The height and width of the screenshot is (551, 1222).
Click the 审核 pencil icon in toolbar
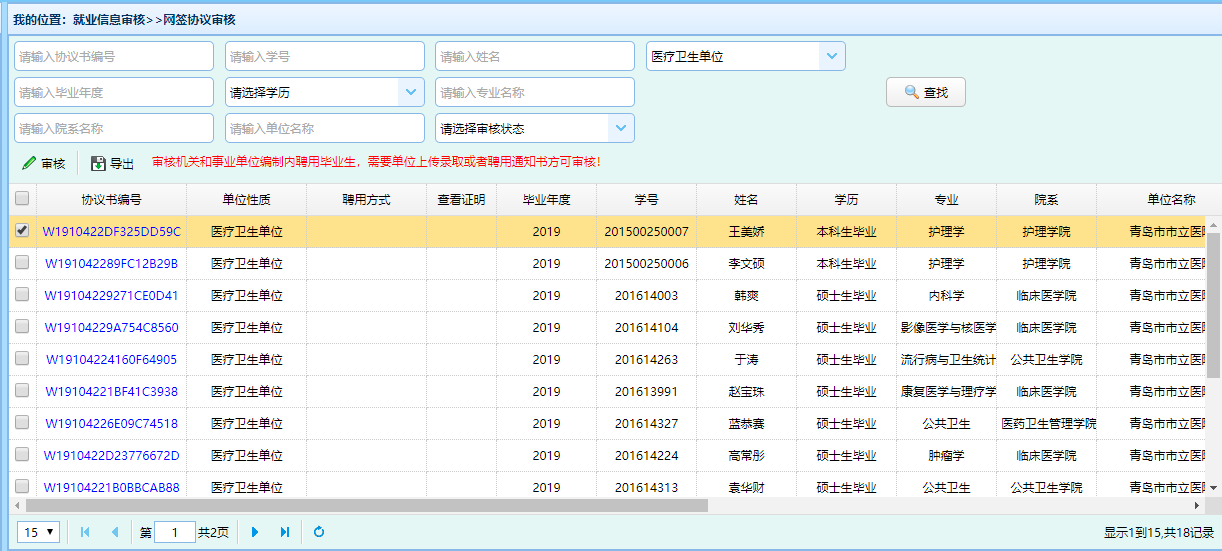[29, 163]
